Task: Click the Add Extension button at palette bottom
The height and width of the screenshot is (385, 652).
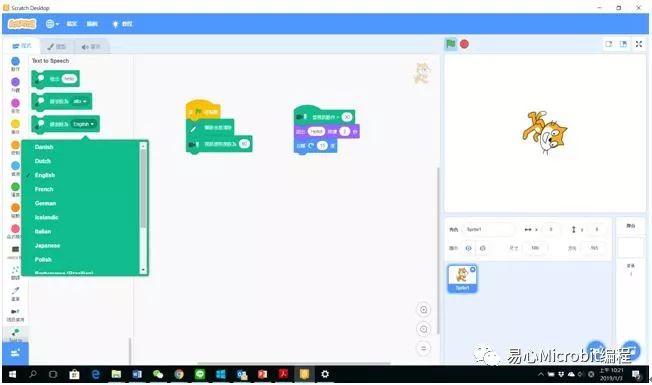Action: coord(15,353)
